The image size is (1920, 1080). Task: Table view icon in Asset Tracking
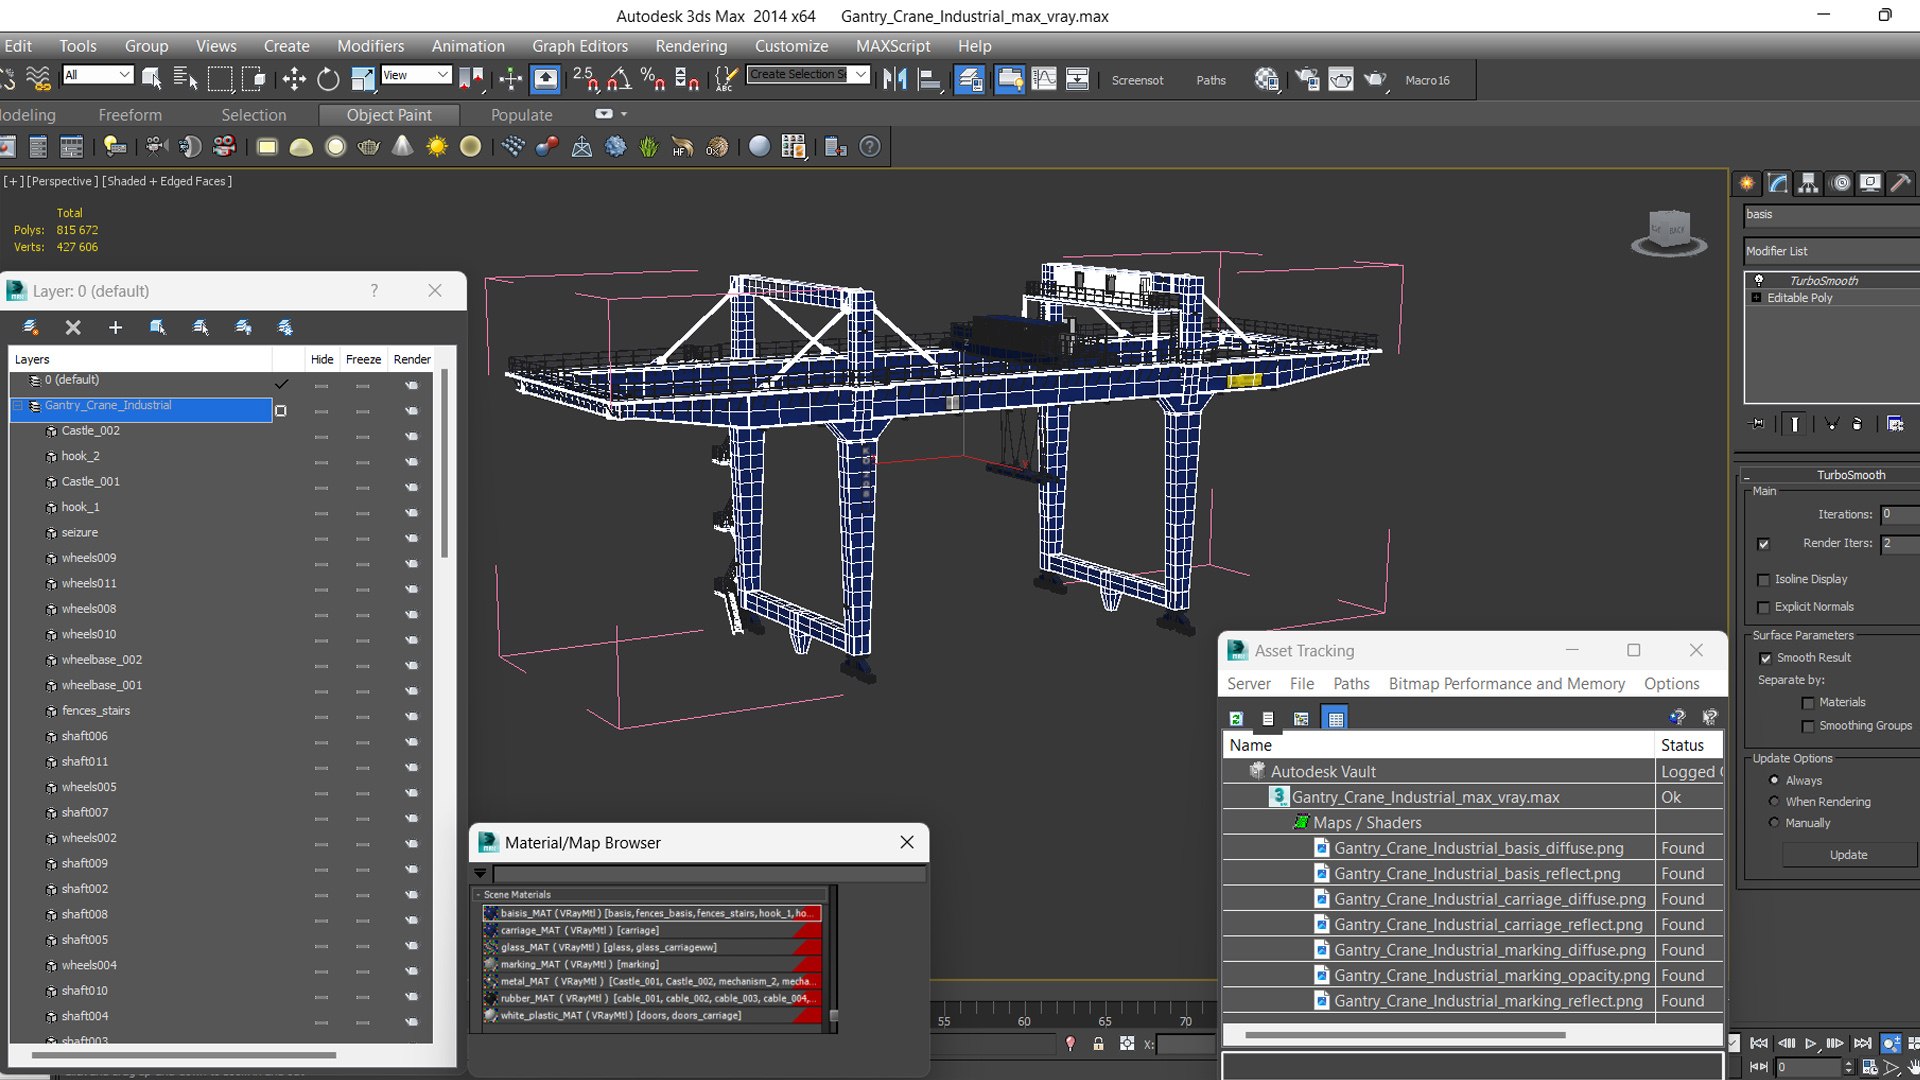pos(1335,718)
